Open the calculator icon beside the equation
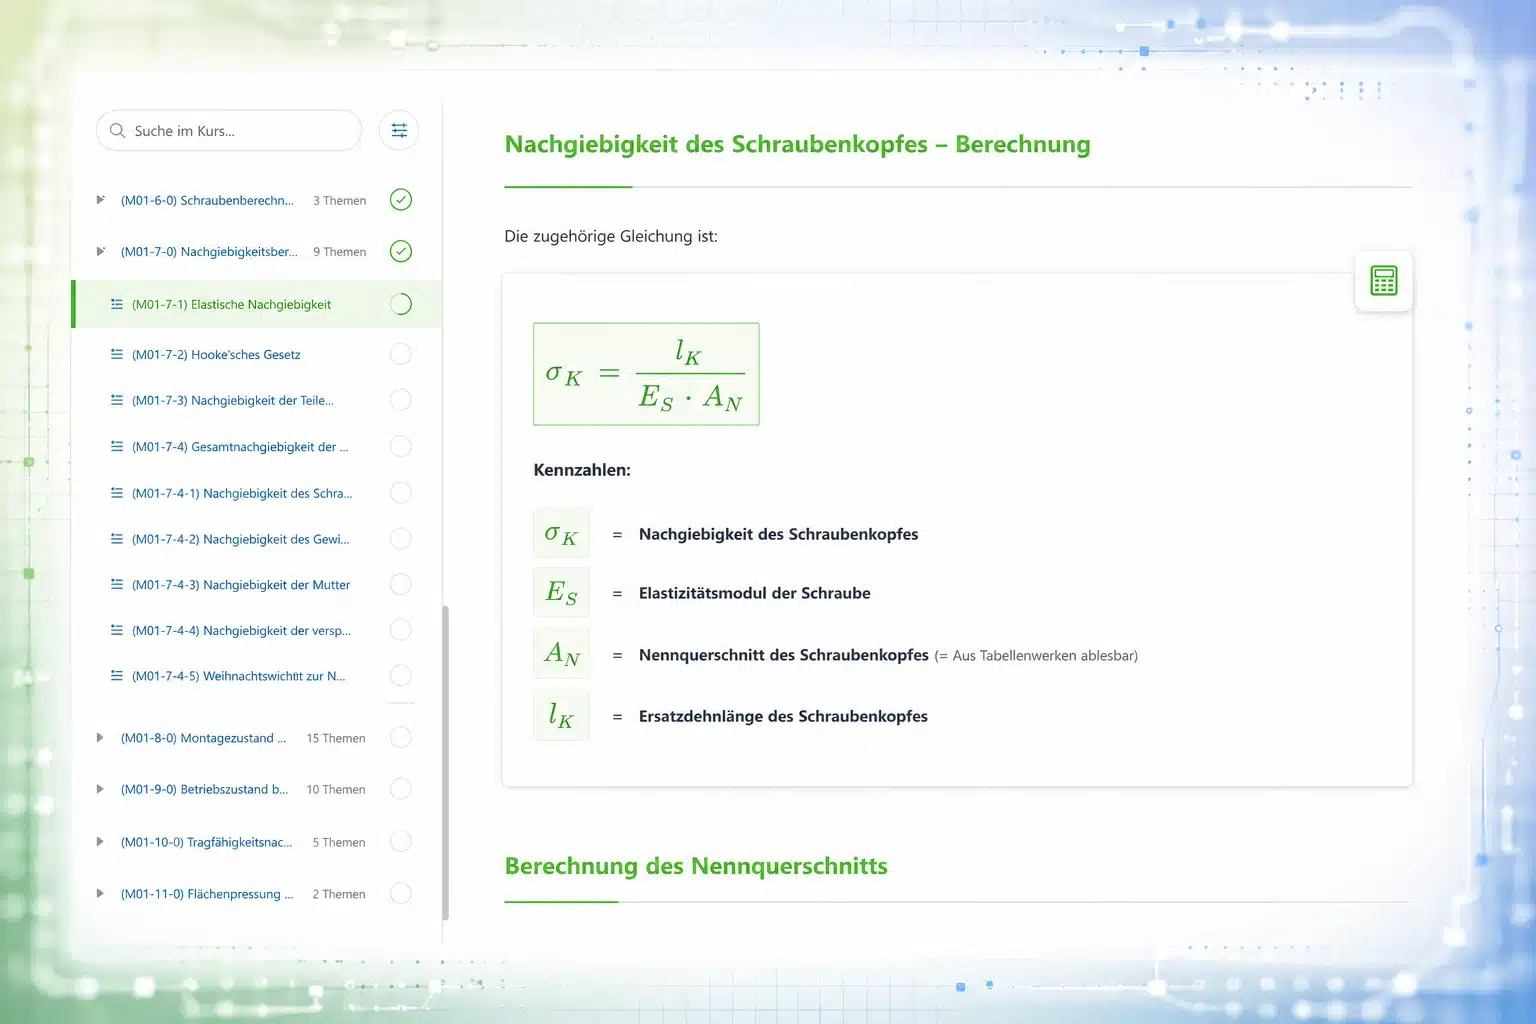Viewport: 1536px width, 1024px height. pyautogui.click(x=1383, y=281)
